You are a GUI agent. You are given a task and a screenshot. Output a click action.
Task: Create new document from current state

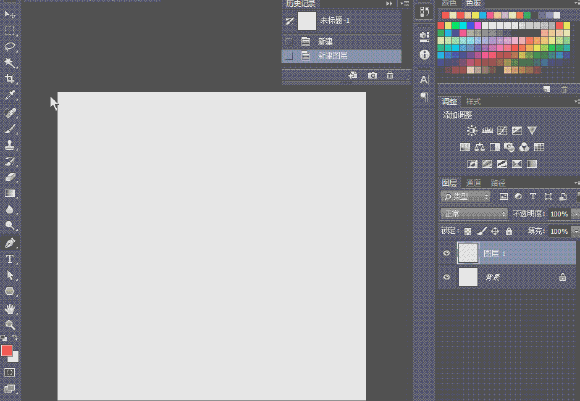click(x=353, y=75)
